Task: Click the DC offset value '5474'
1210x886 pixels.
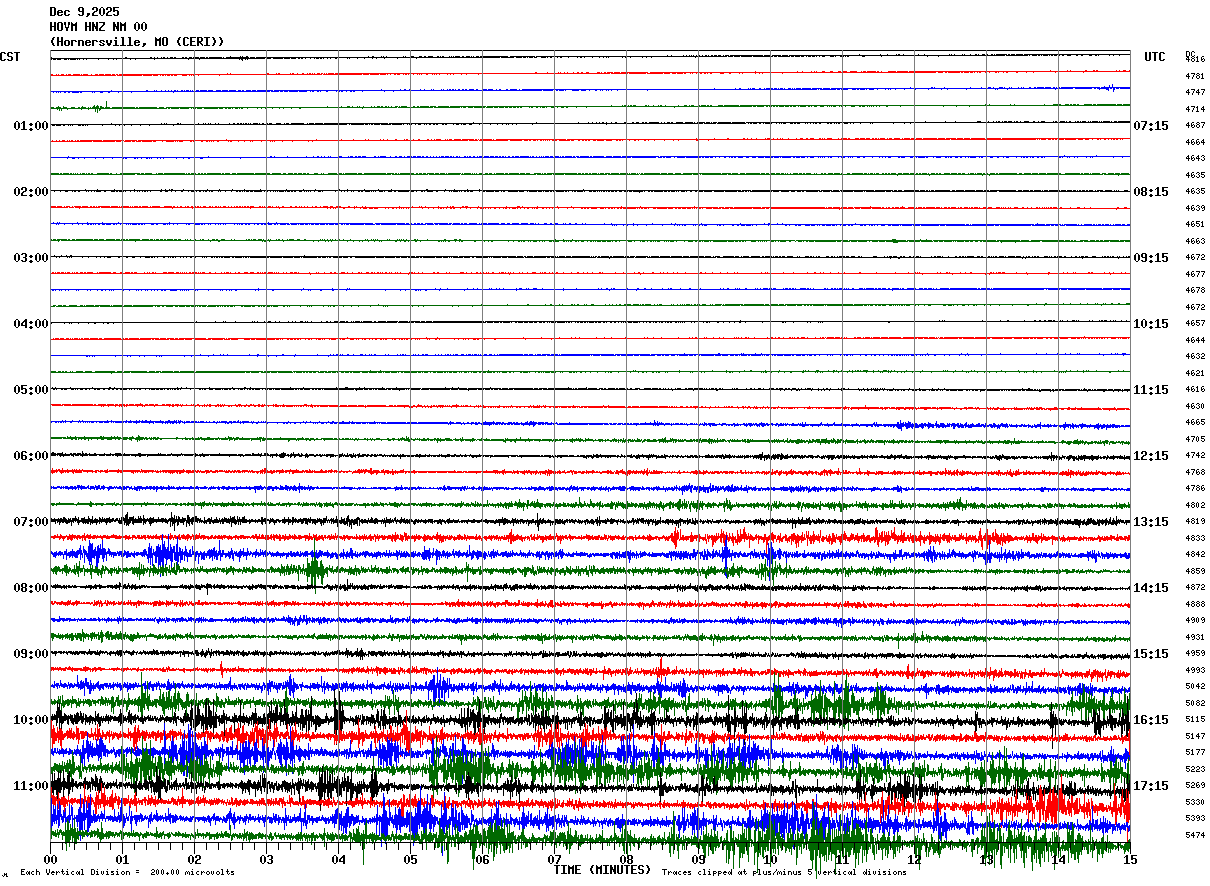Action: [1195, 835]
